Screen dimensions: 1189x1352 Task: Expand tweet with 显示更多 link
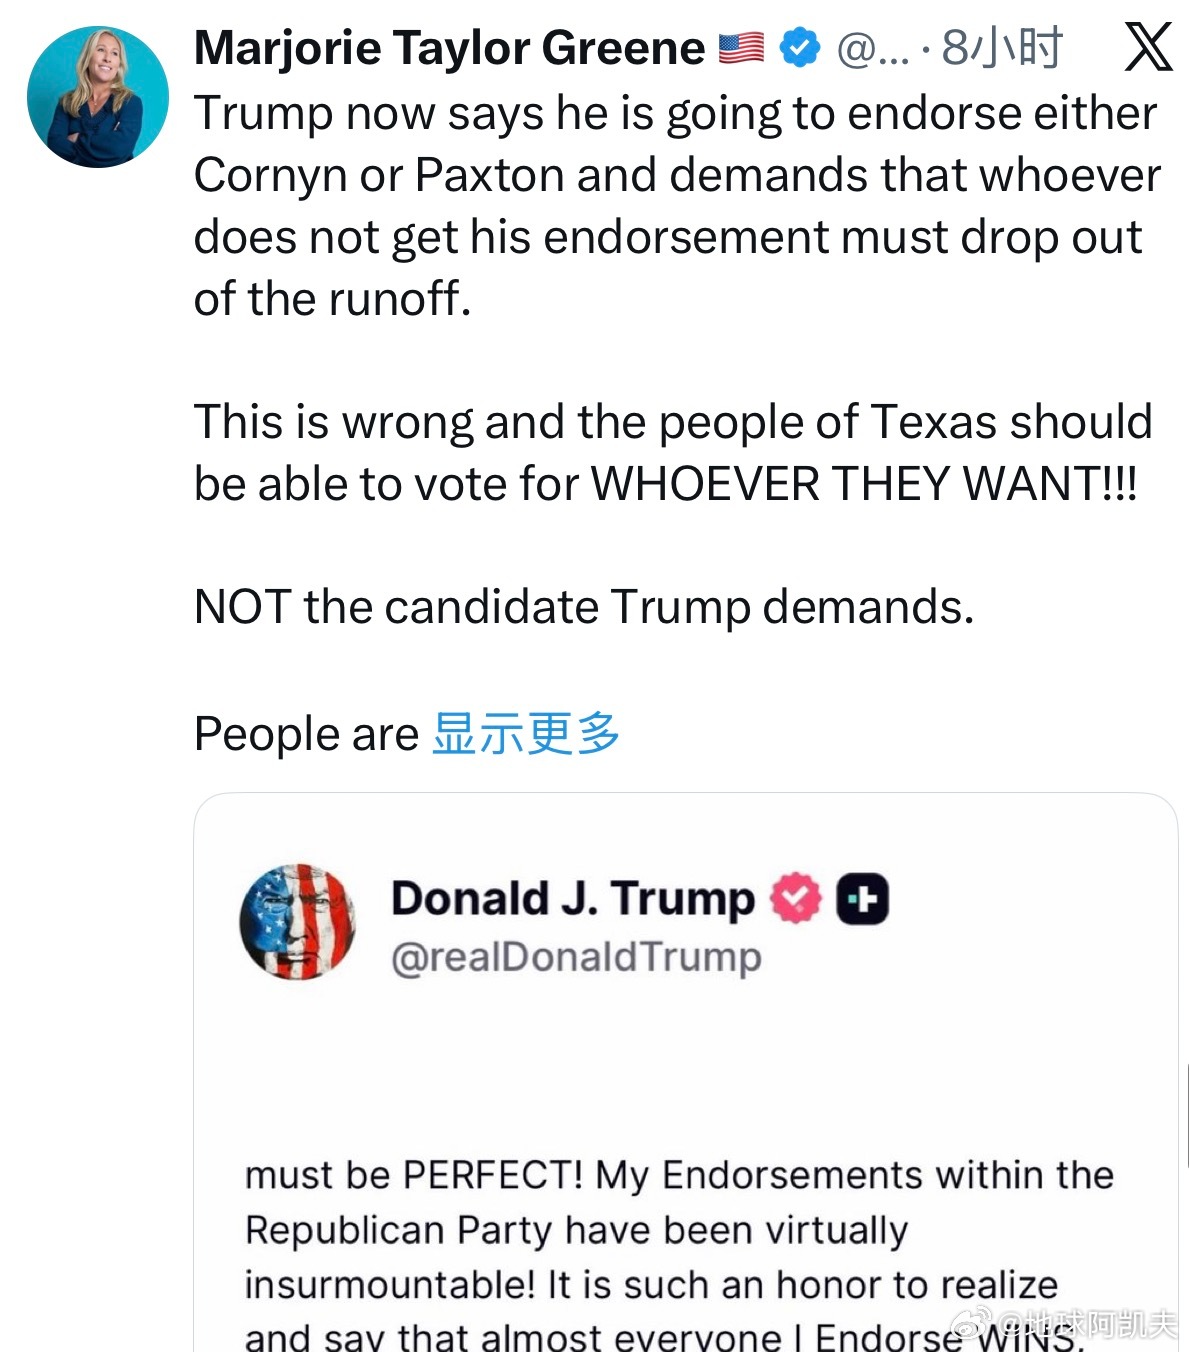tap(526, 733)
